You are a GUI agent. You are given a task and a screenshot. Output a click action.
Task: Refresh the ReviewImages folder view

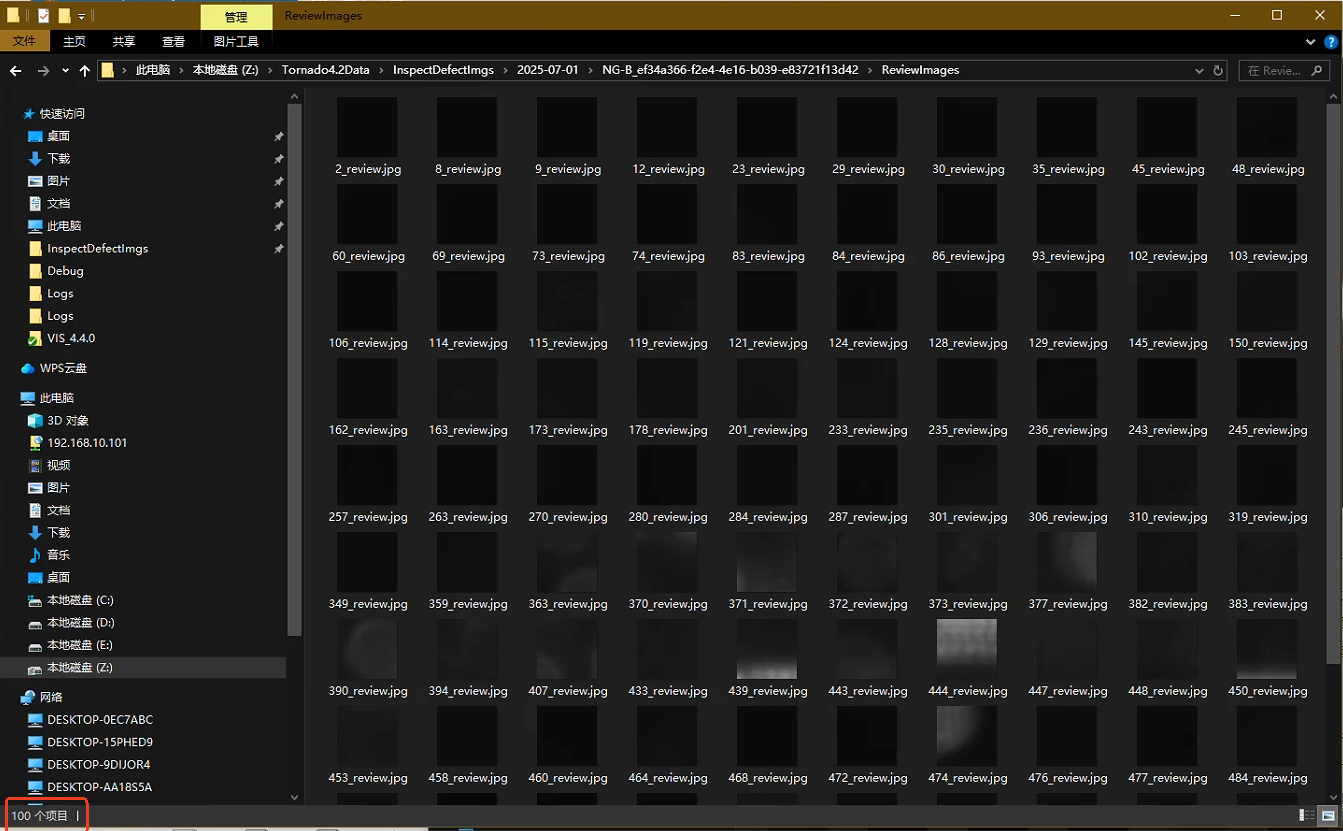point(1218,70)
